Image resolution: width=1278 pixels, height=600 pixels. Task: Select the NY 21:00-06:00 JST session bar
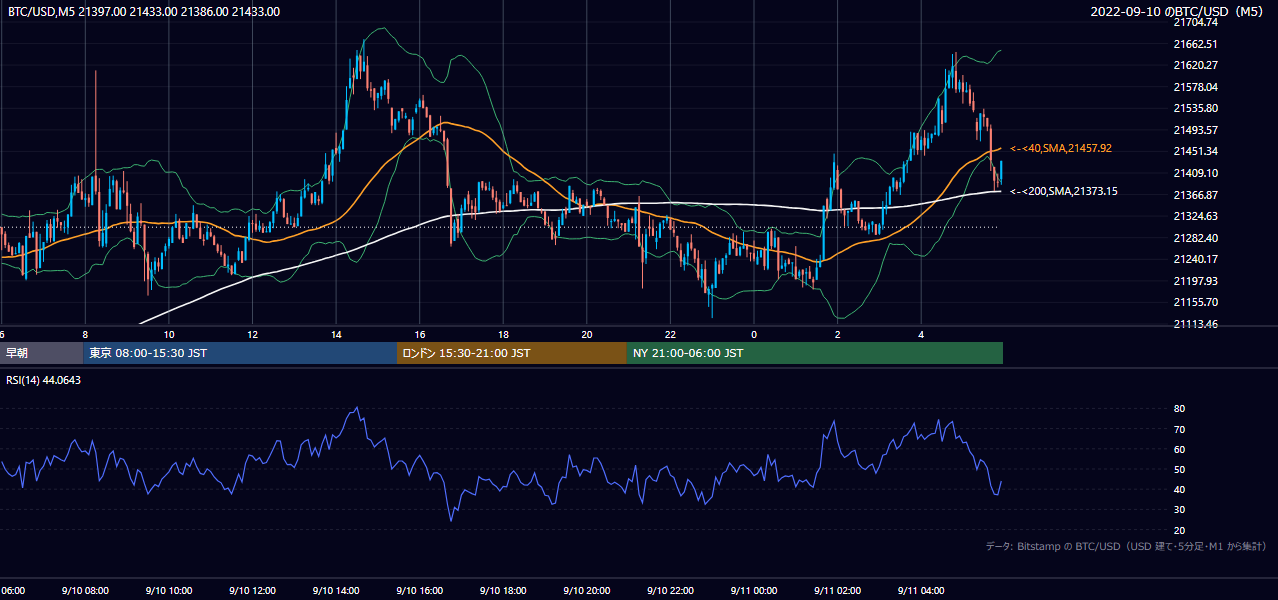pos(815,353)
